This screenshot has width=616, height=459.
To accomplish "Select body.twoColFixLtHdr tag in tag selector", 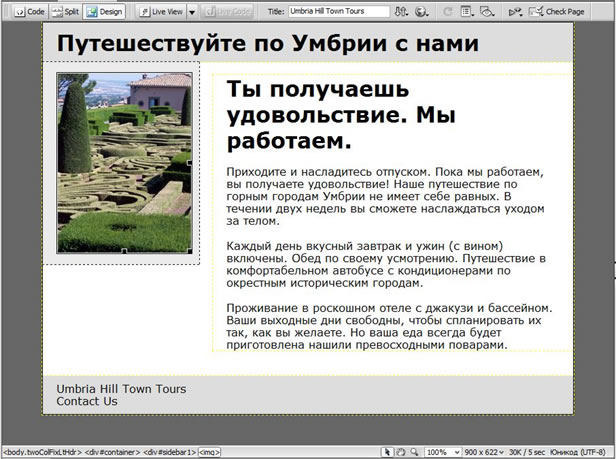I will (42, 452).
